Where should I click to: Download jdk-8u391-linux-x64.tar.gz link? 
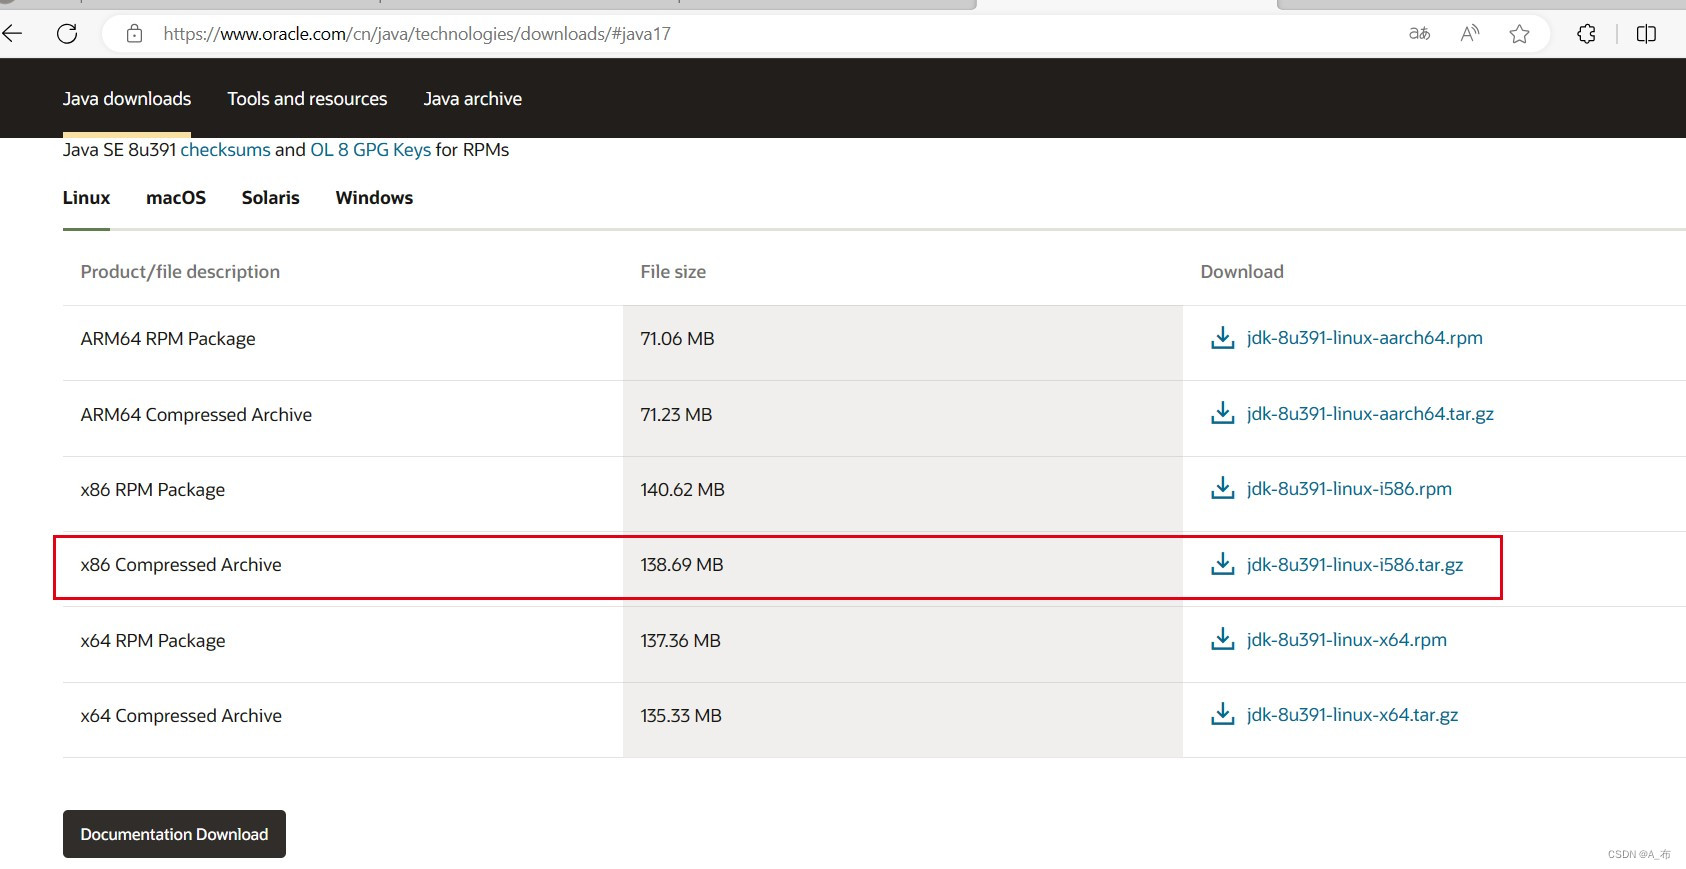coord(1352,715)
